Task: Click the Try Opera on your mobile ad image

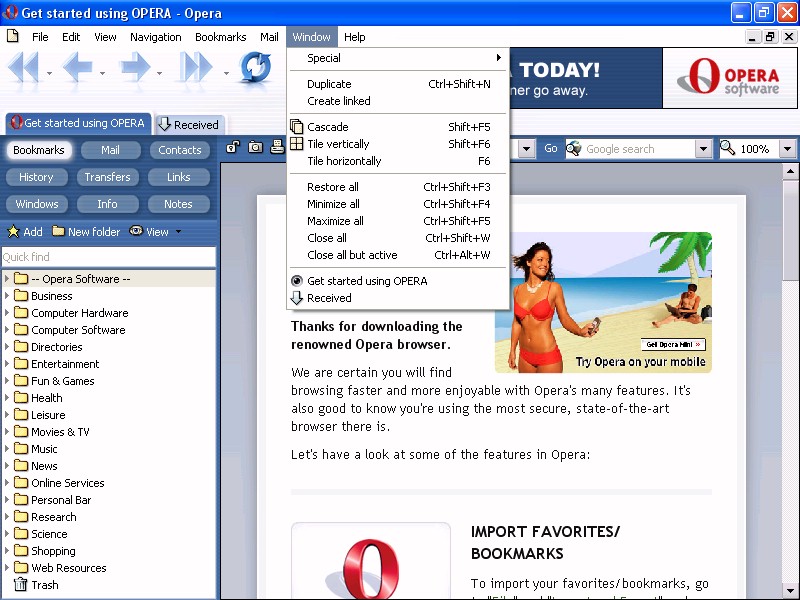Action: [603, 303]
